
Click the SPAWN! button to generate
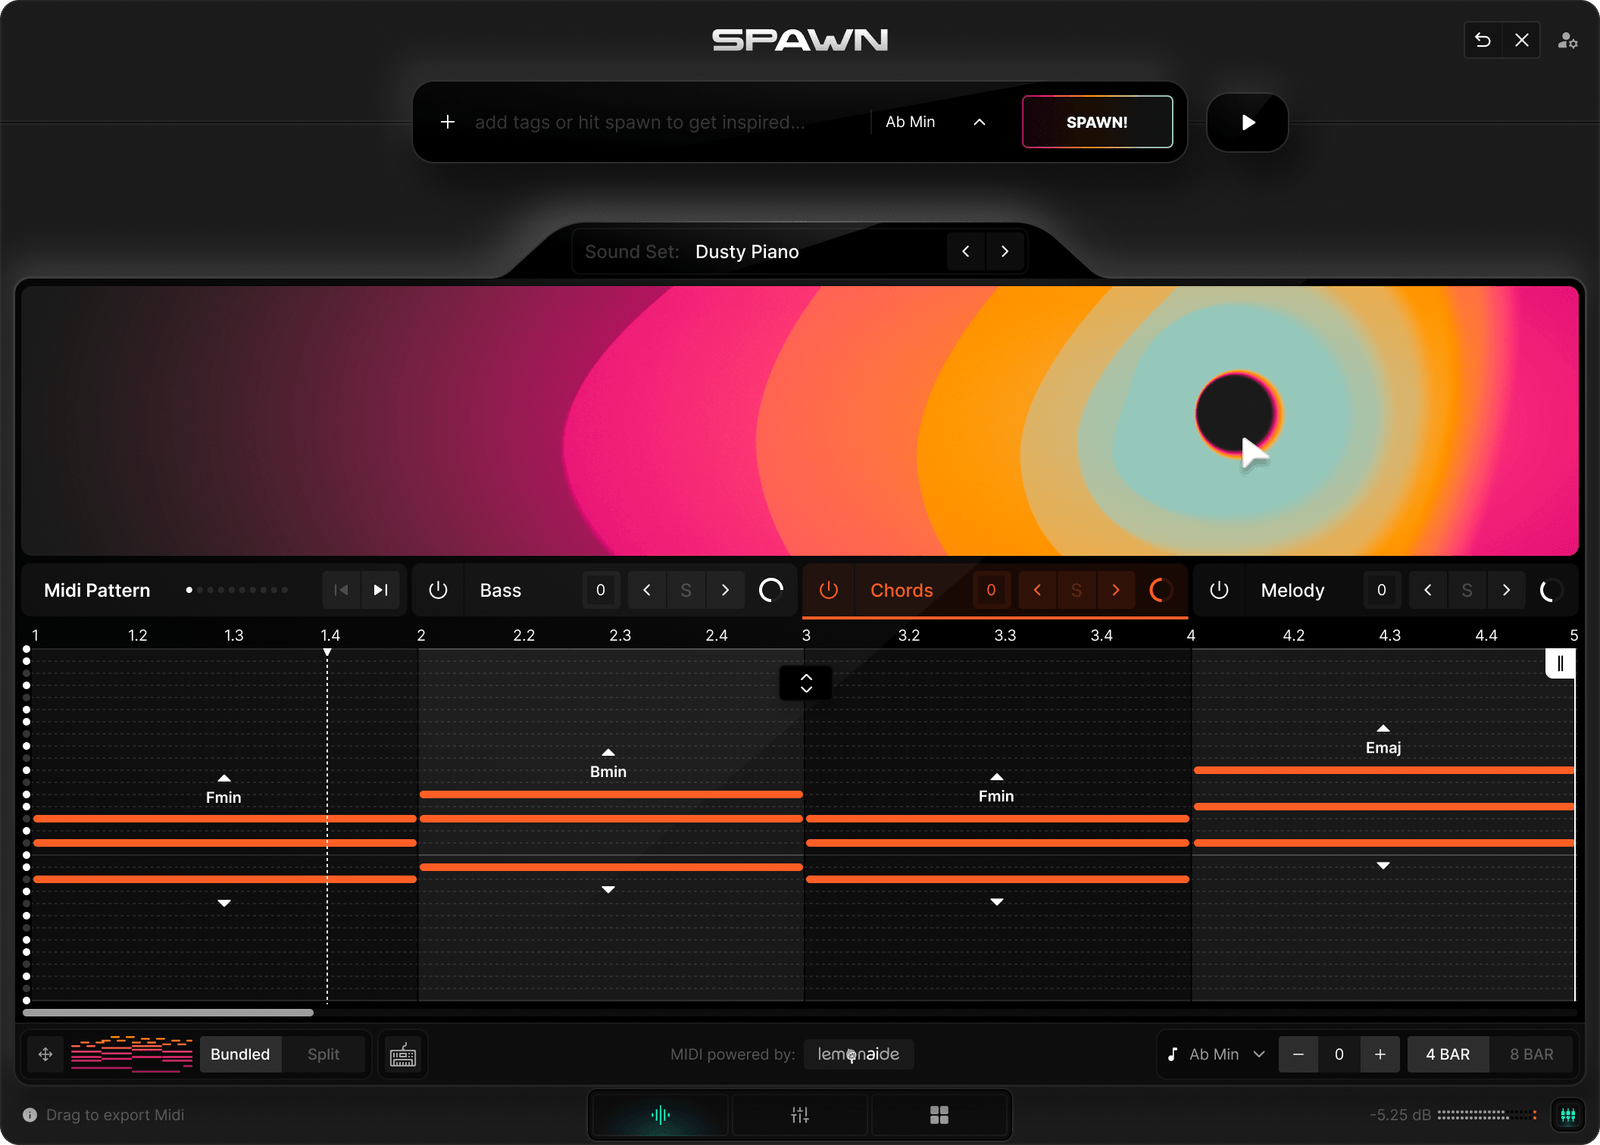[x=1097, y=121]
